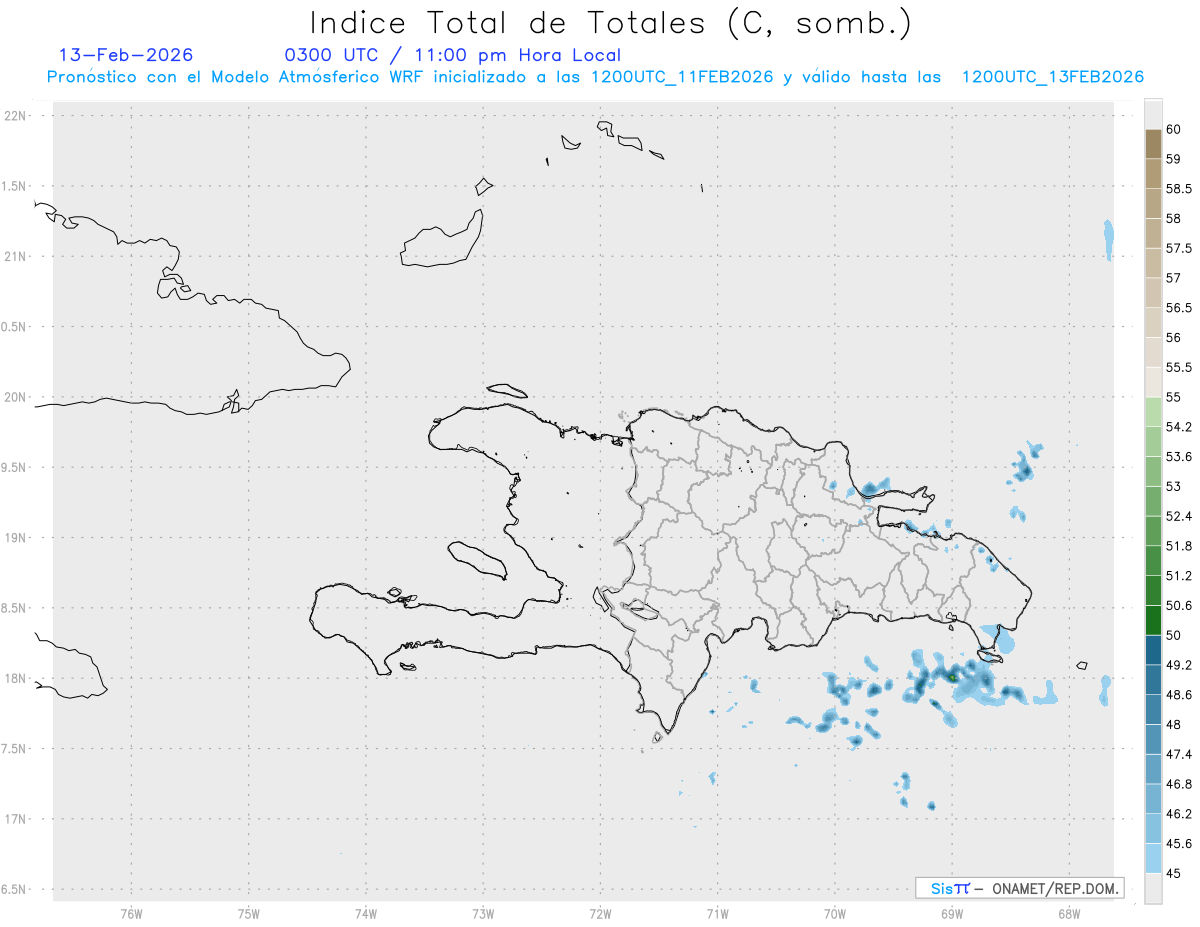Click the '55.5' value on the color scale
The image size is (1200, 927).
point(1180,367)
